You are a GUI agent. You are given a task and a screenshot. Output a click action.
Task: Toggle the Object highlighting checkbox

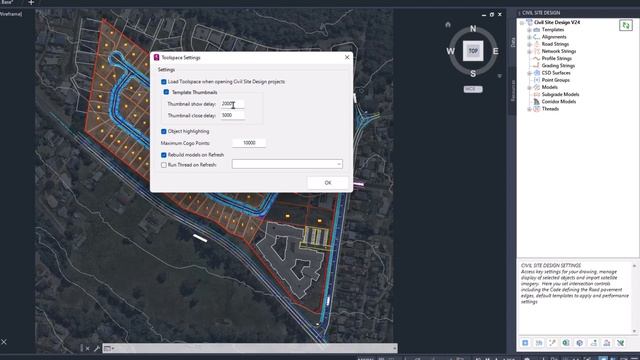tap(164, 131)
